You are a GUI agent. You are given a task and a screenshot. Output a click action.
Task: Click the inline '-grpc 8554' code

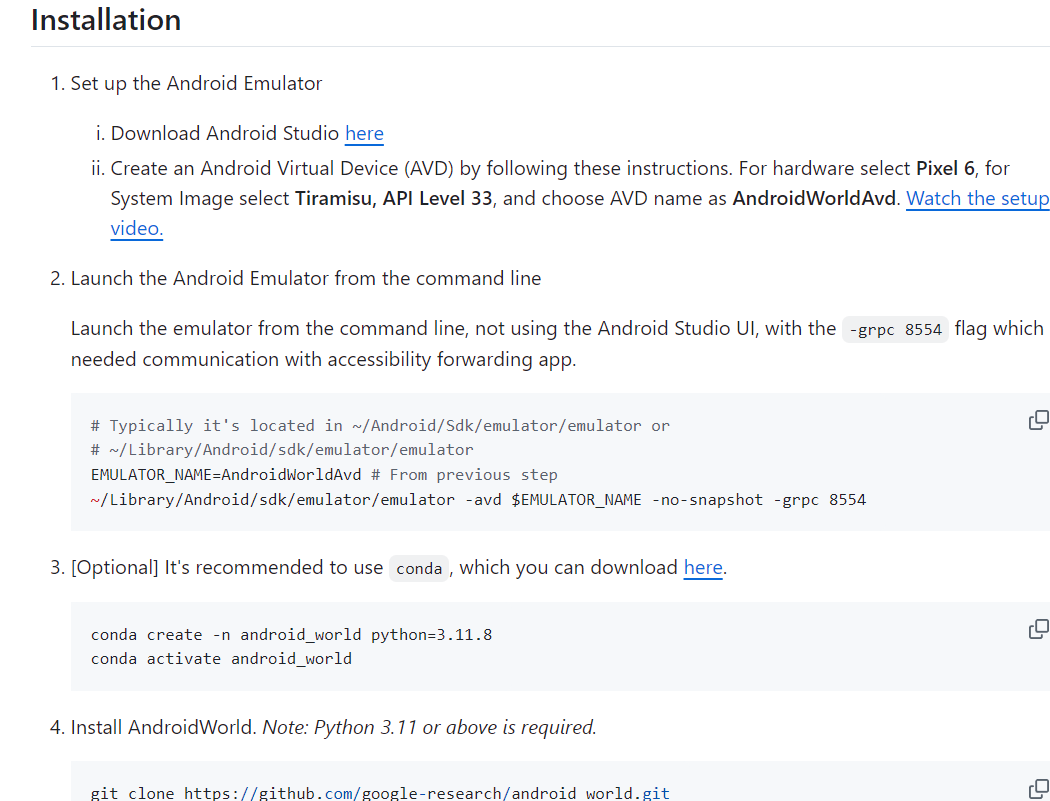[x=895, y=330]
